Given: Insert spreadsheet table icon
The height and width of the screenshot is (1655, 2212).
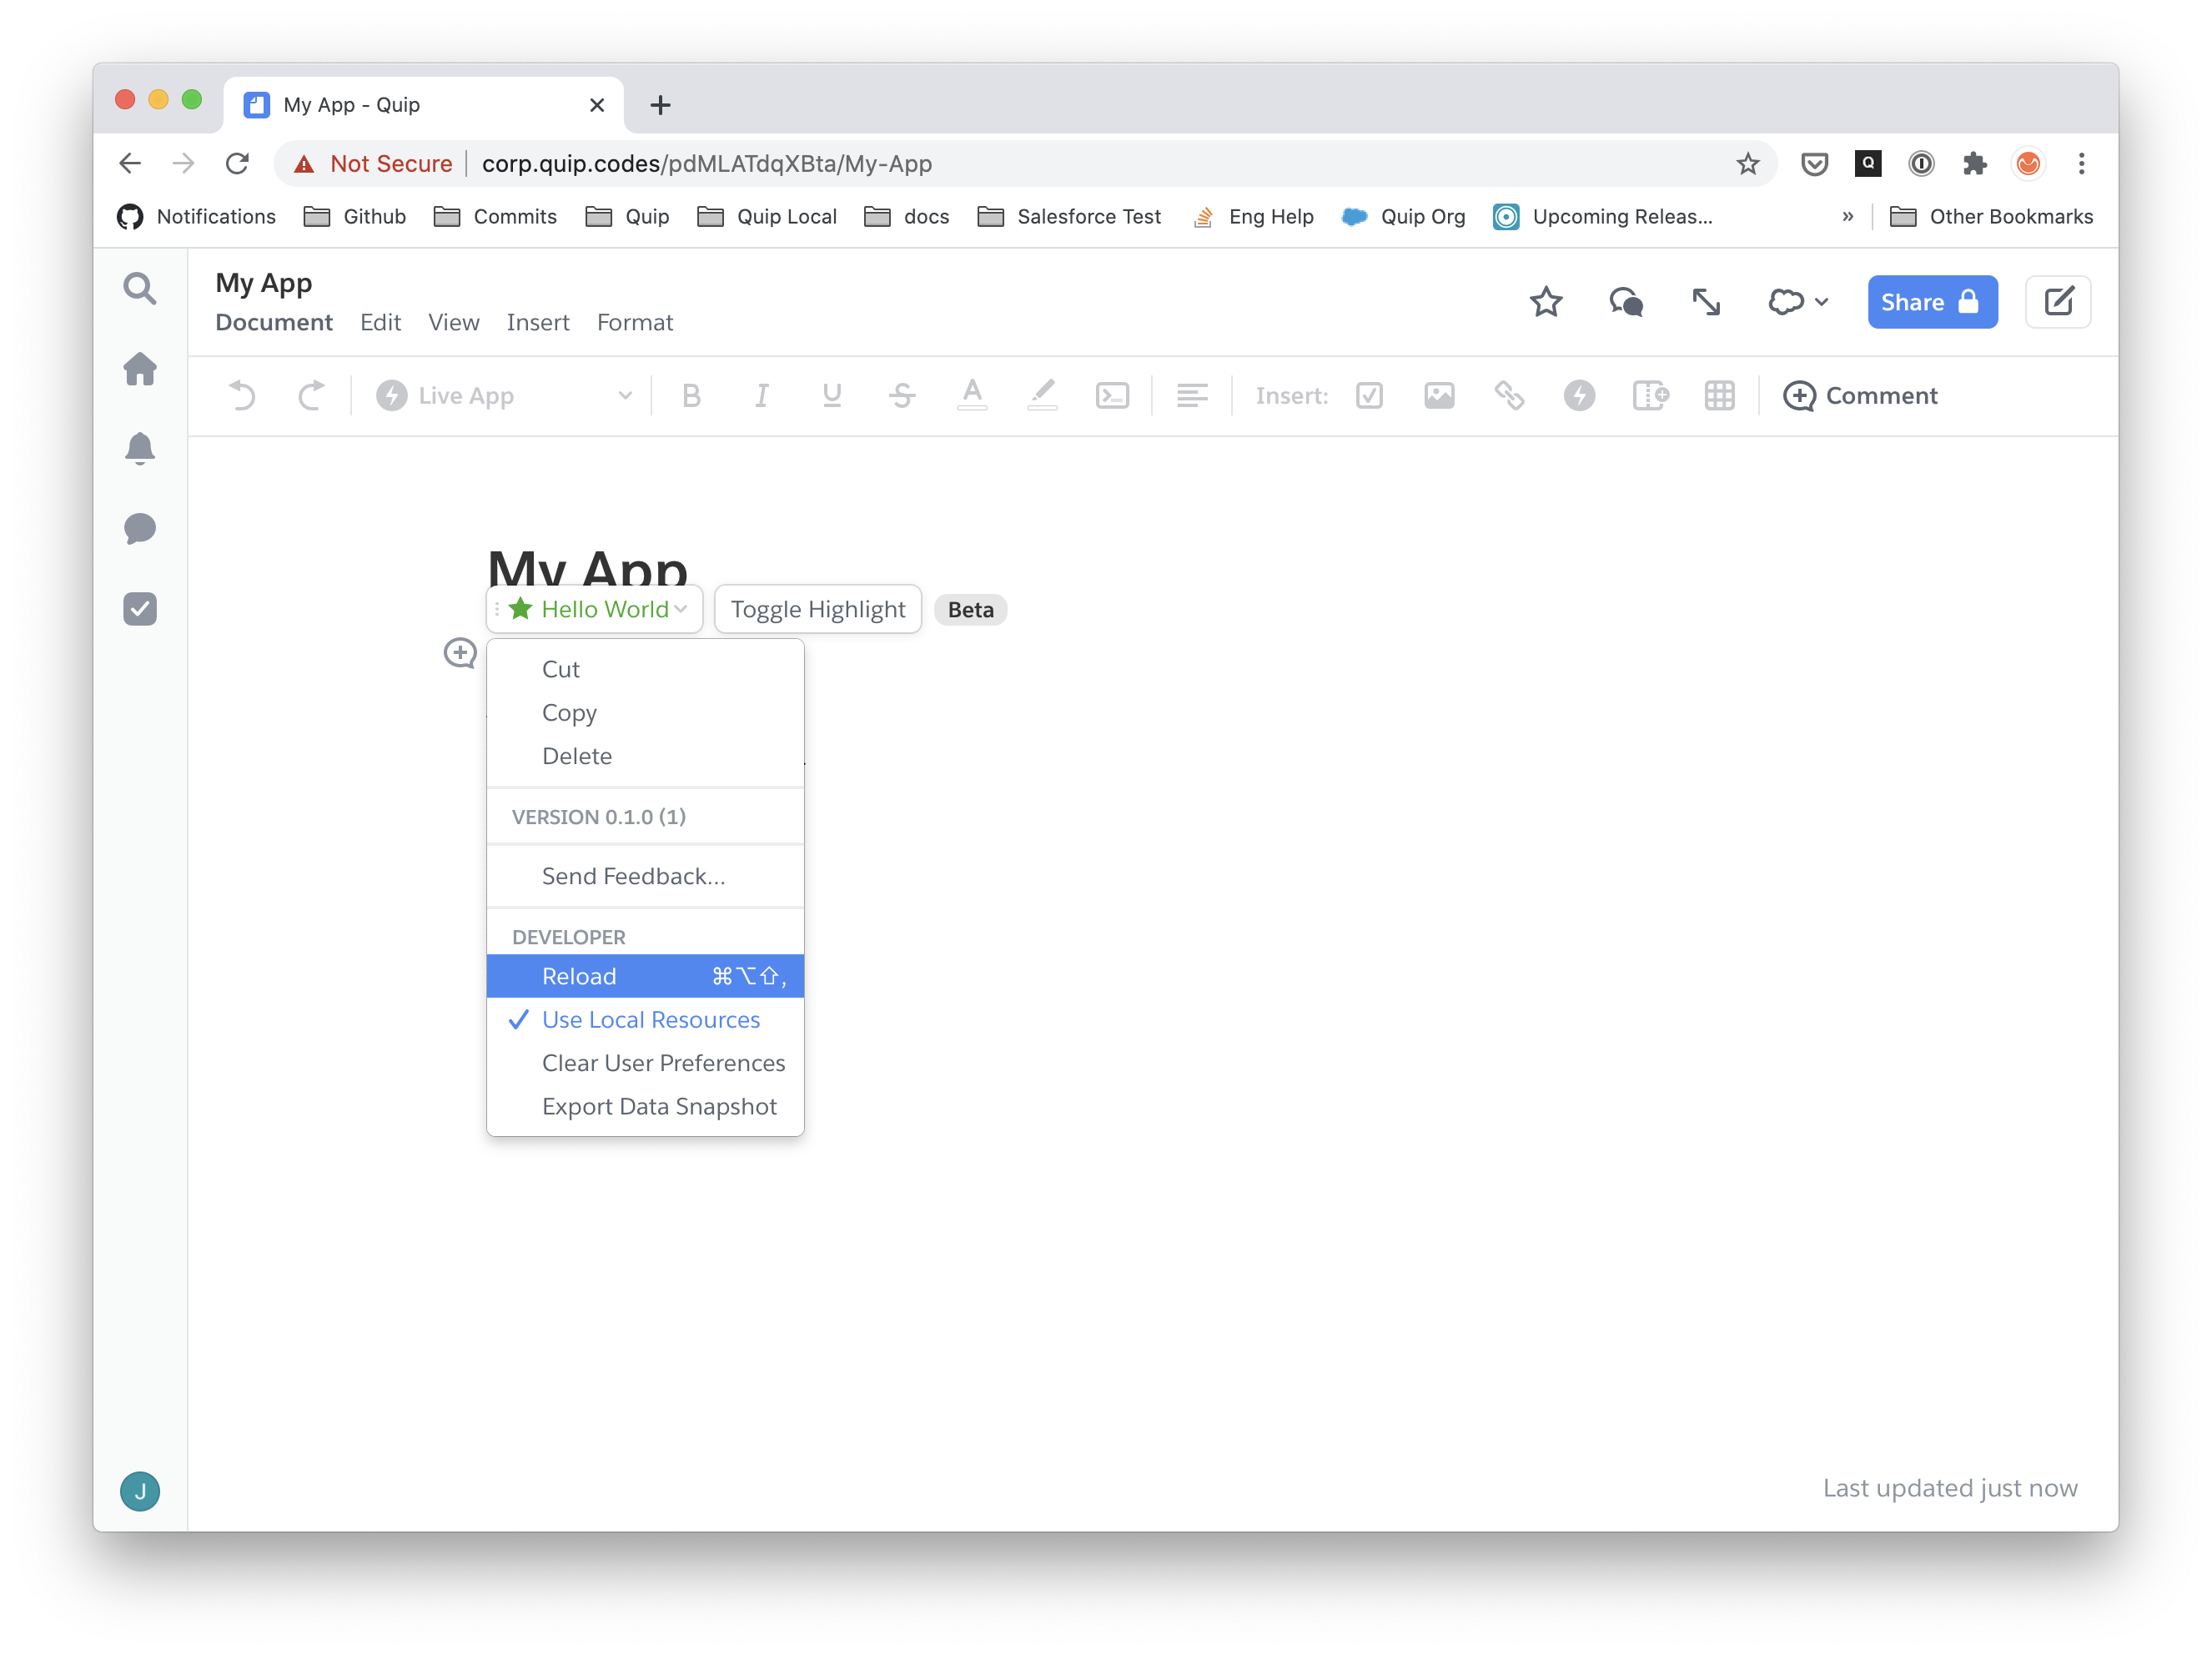Looking at the screenshot, I should click(x=1720, y=396).
